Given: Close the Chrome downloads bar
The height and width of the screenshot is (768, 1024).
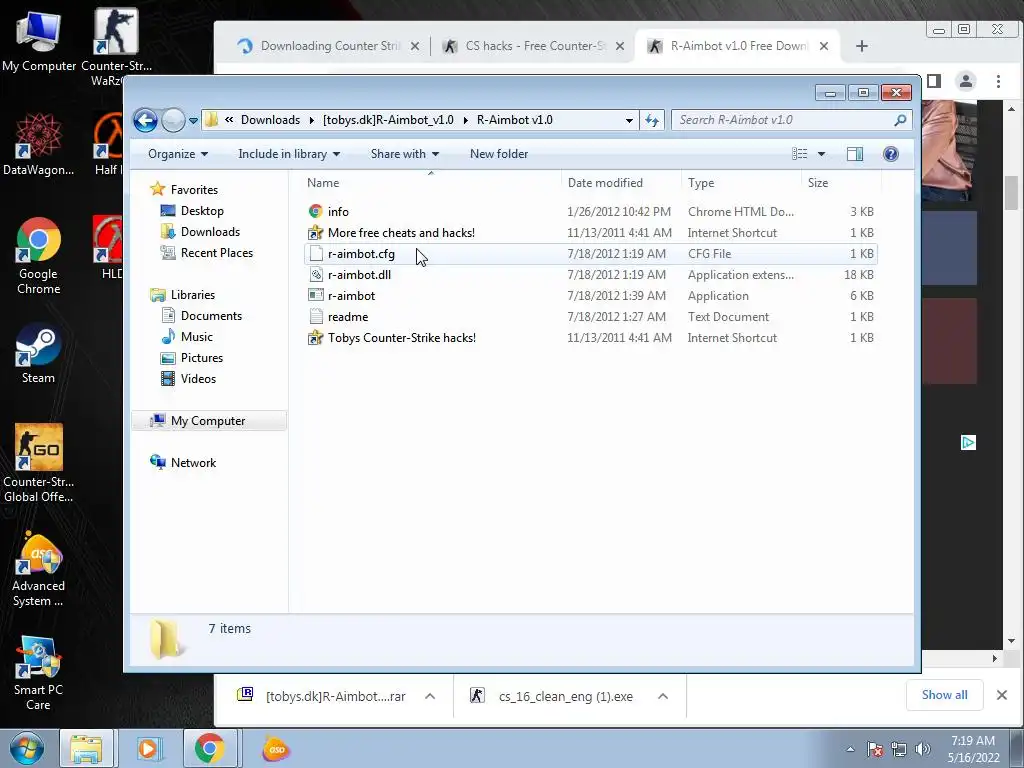Looking at the screenshot, I should 1002,695.
